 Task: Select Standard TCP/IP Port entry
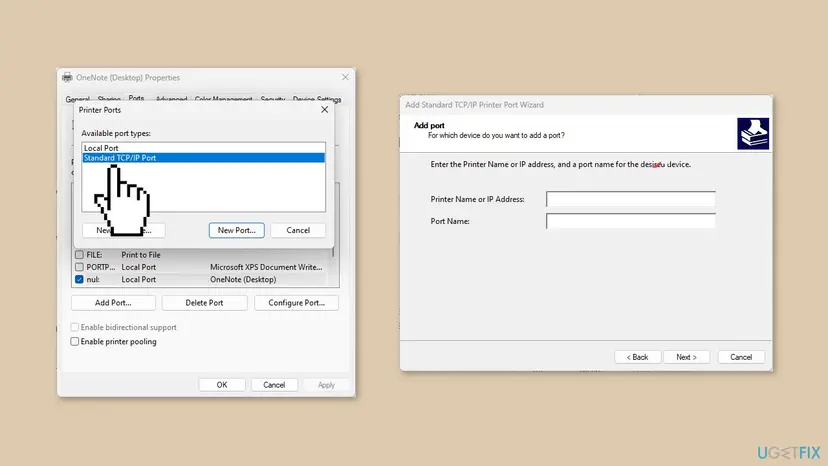[x=203, y=157]
